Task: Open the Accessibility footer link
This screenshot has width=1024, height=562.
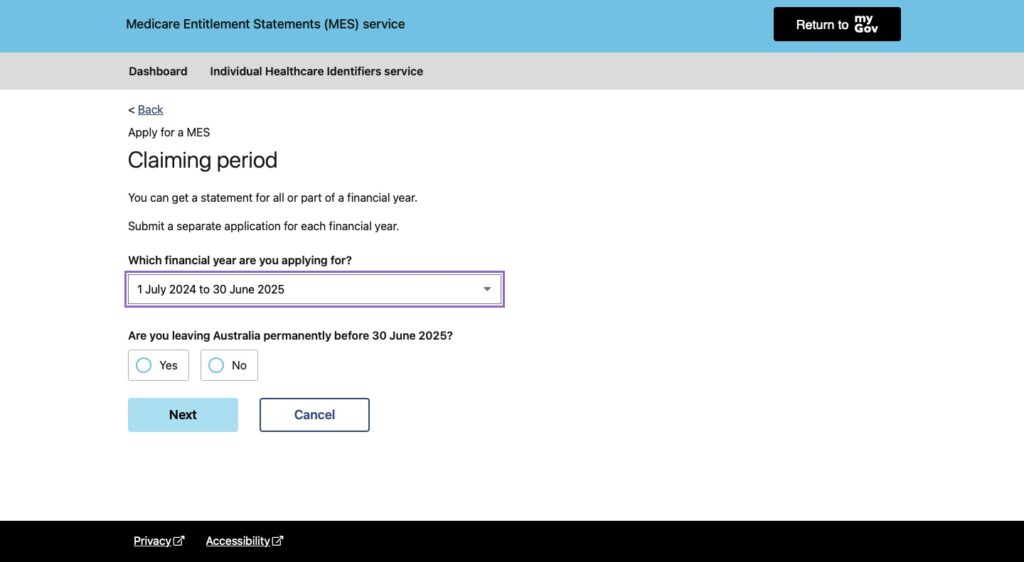Action: [x=244, y=540]
